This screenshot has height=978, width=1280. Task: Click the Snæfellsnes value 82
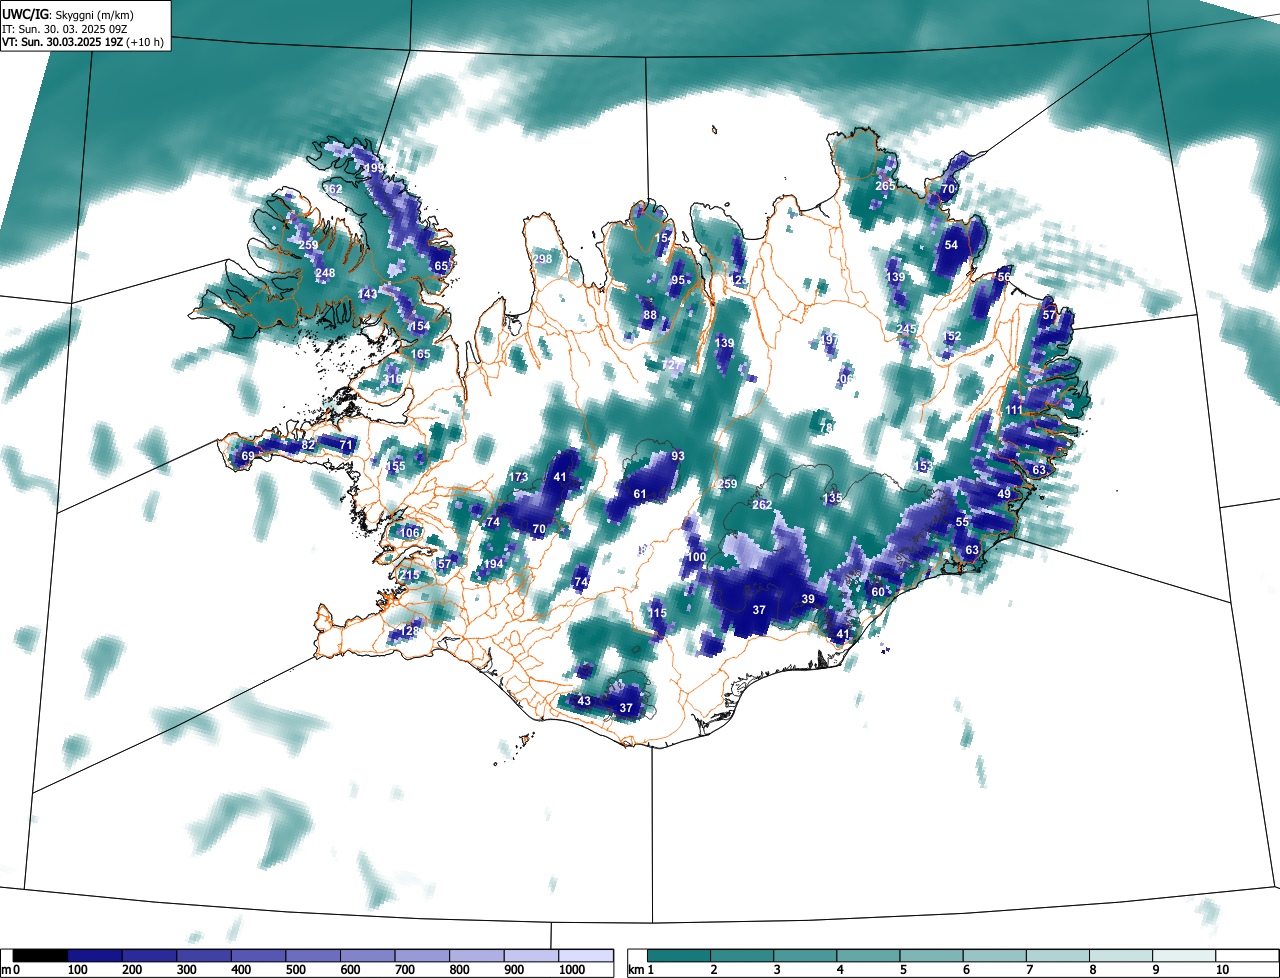308,445
